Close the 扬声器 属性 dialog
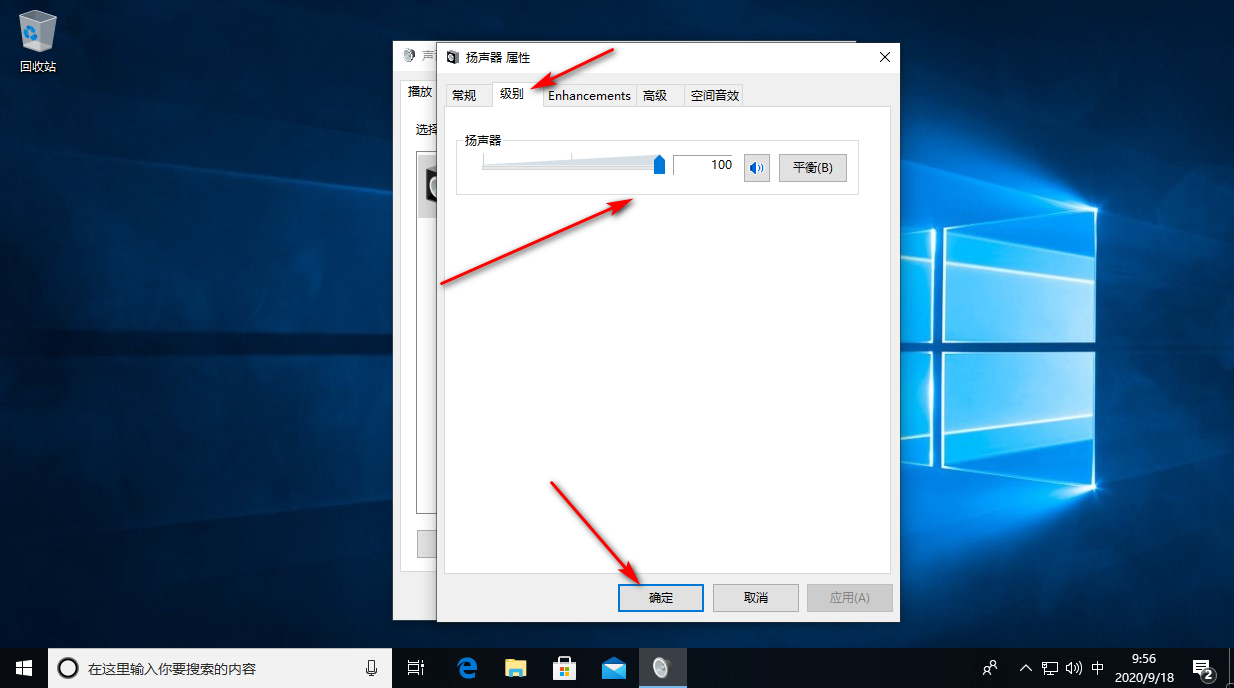The image size is (1234, 688). point(884,58)
